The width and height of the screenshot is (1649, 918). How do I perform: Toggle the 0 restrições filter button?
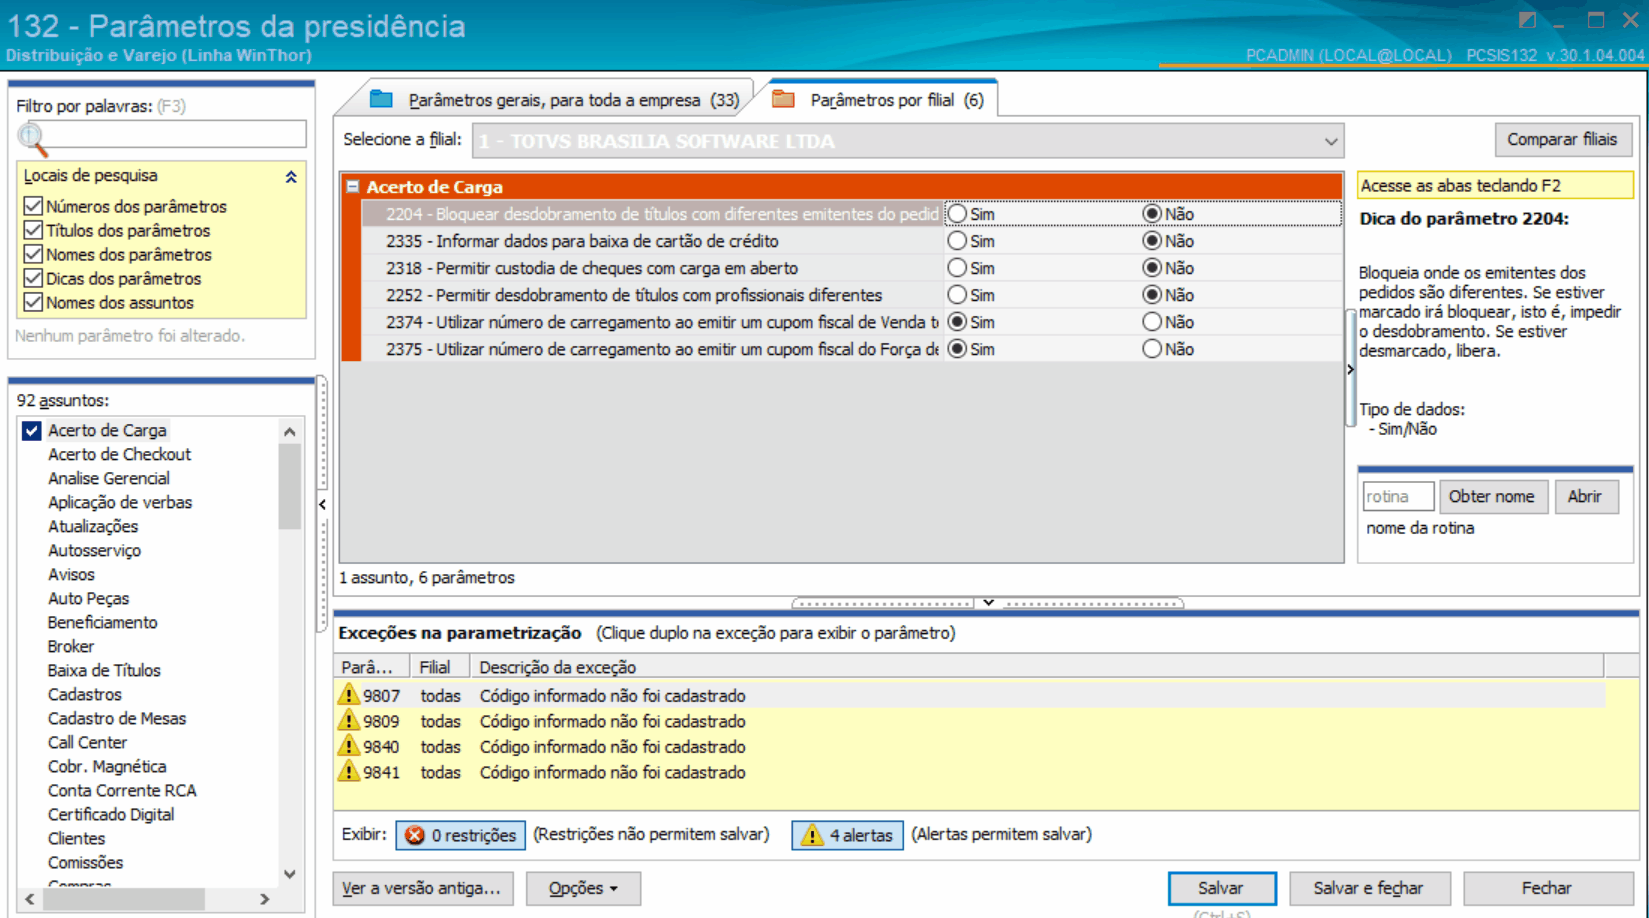(x=460, y=835)
